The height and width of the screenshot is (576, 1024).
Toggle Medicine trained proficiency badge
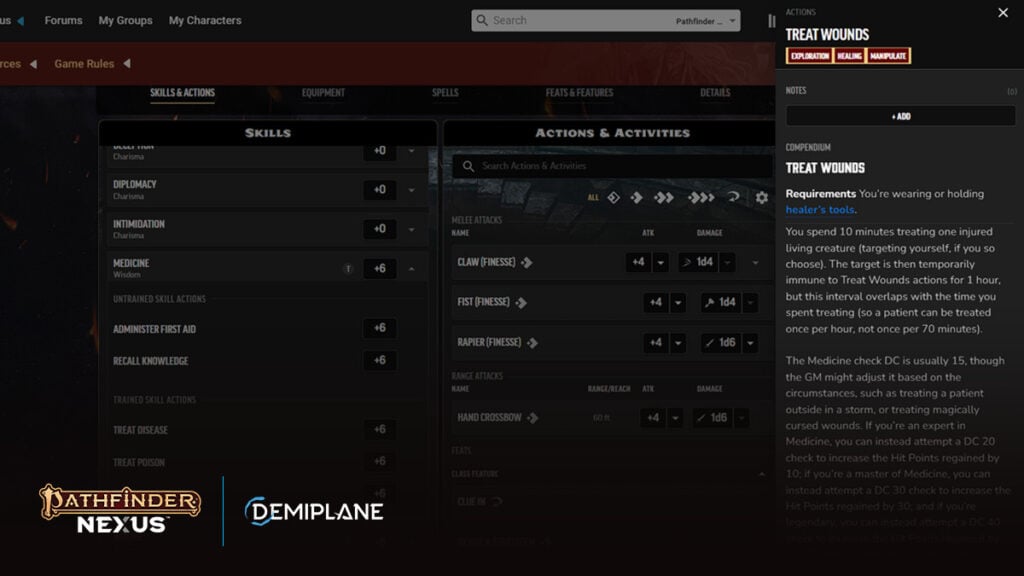[348, 268]
